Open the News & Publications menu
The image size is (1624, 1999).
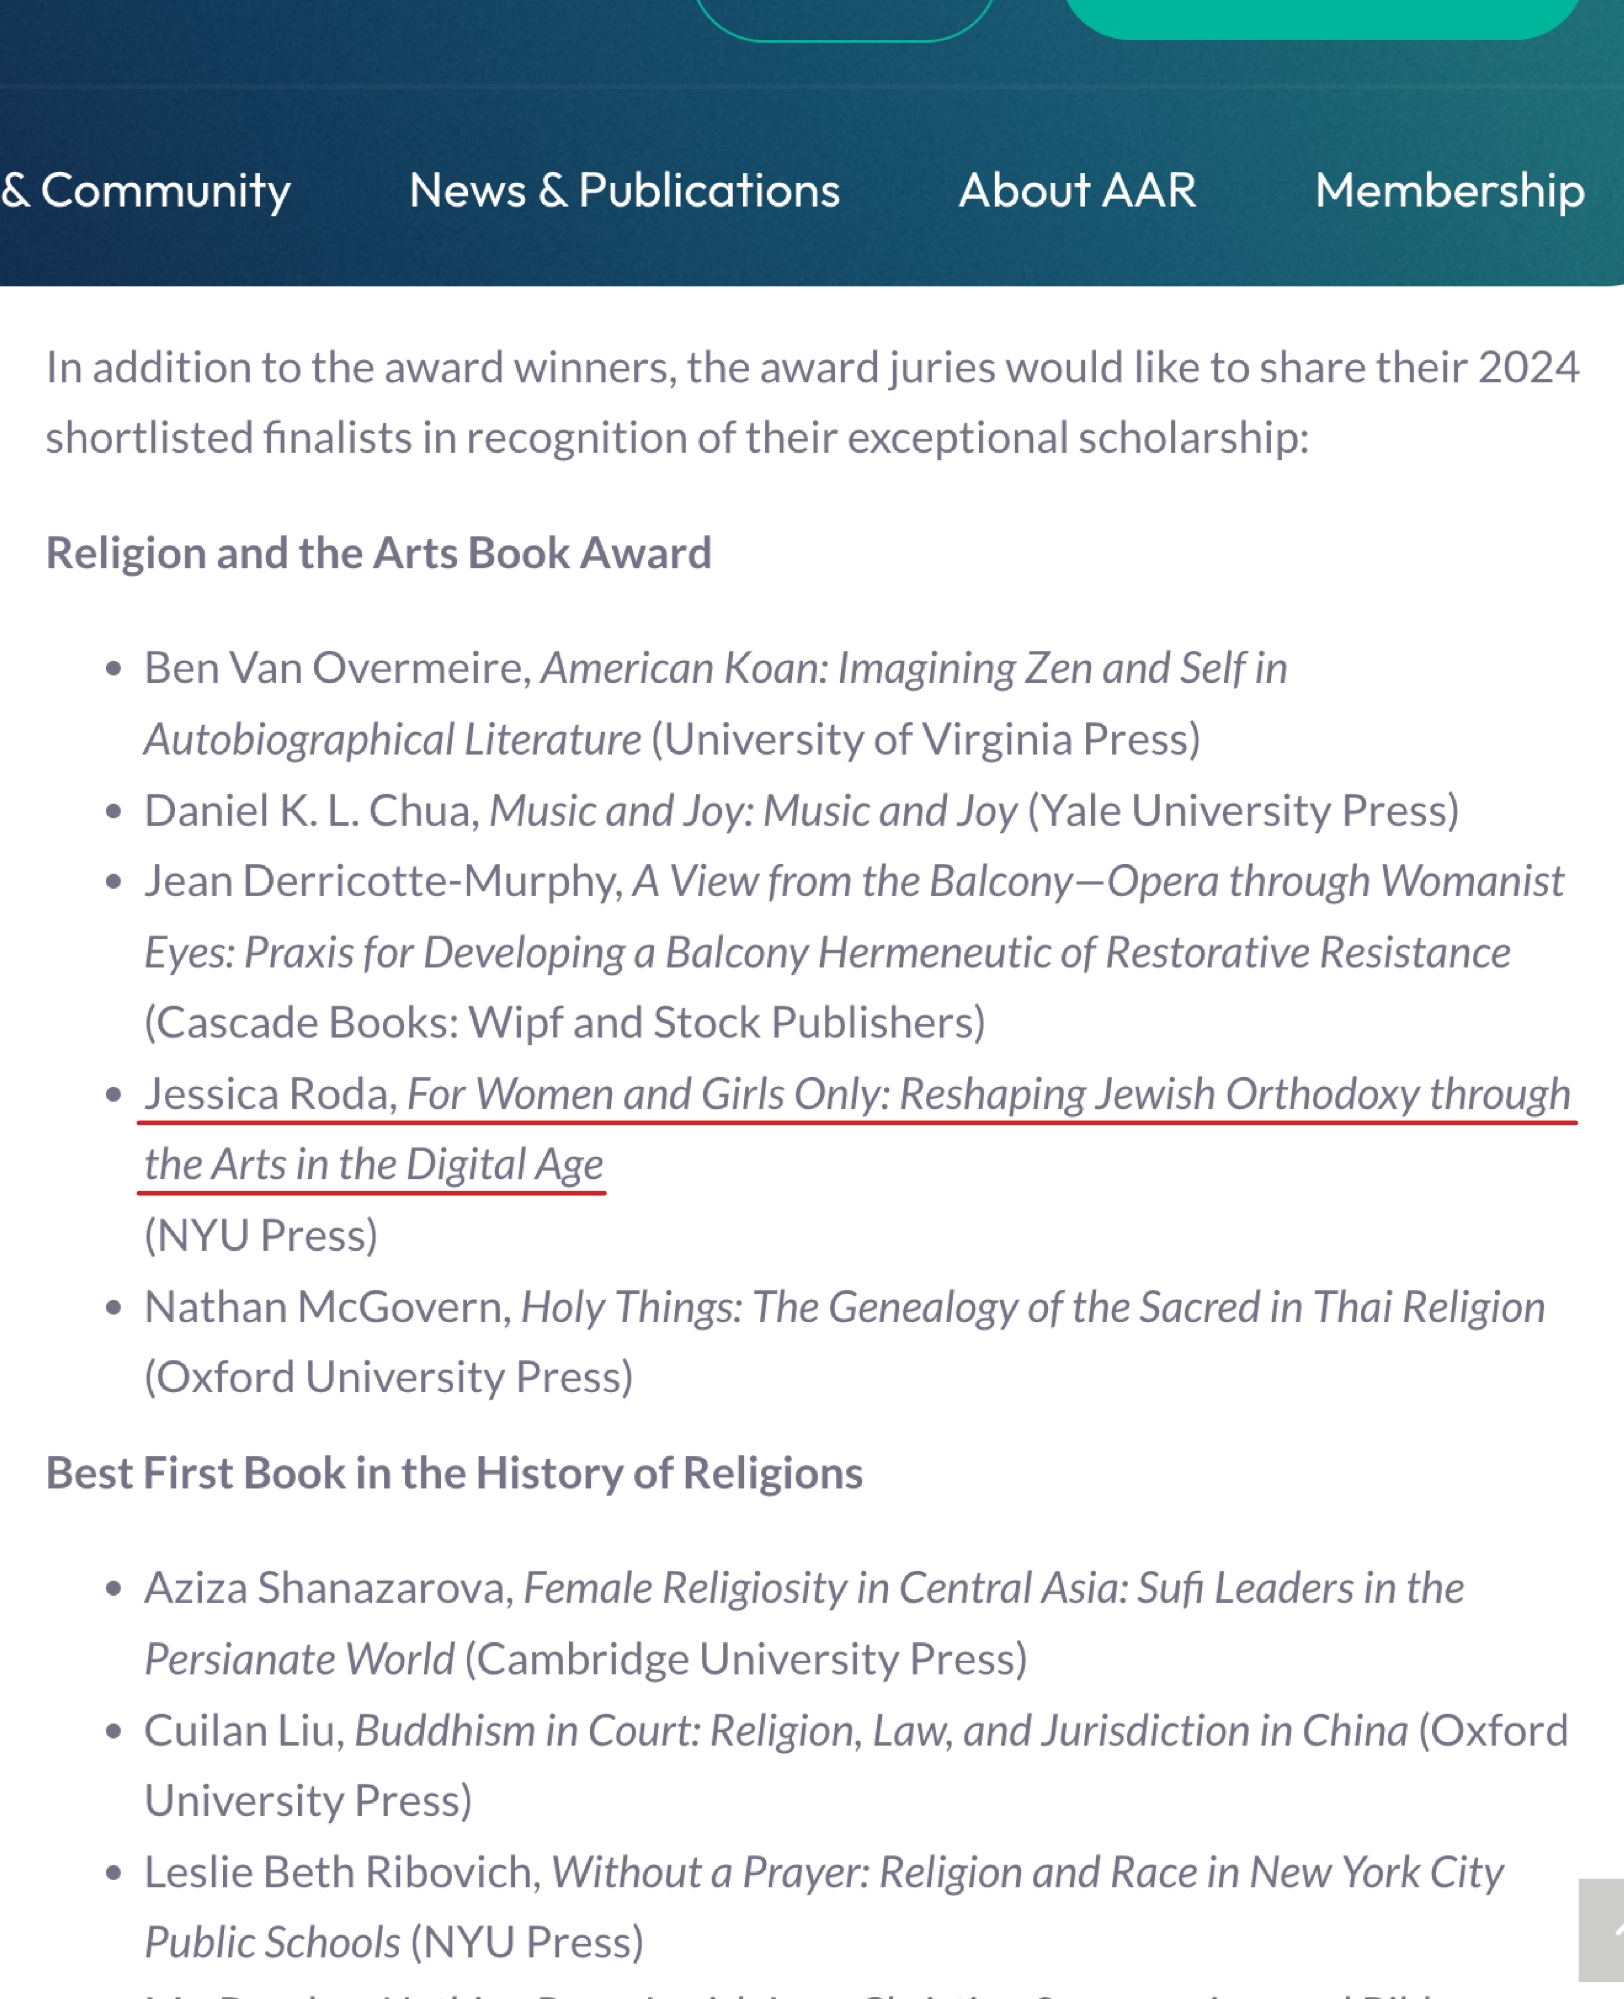[x=624, y=190]
